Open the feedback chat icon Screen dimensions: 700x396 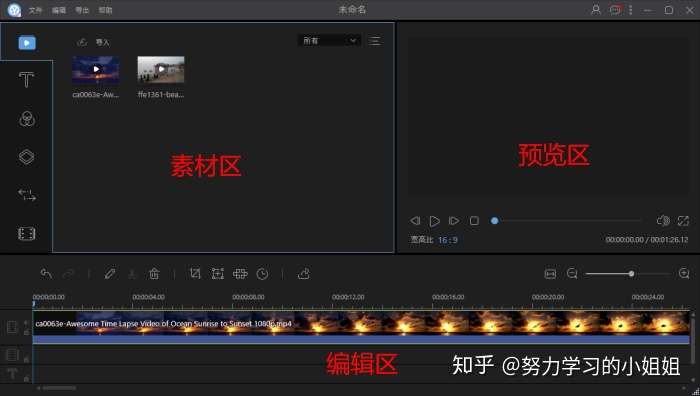[615, 10]
